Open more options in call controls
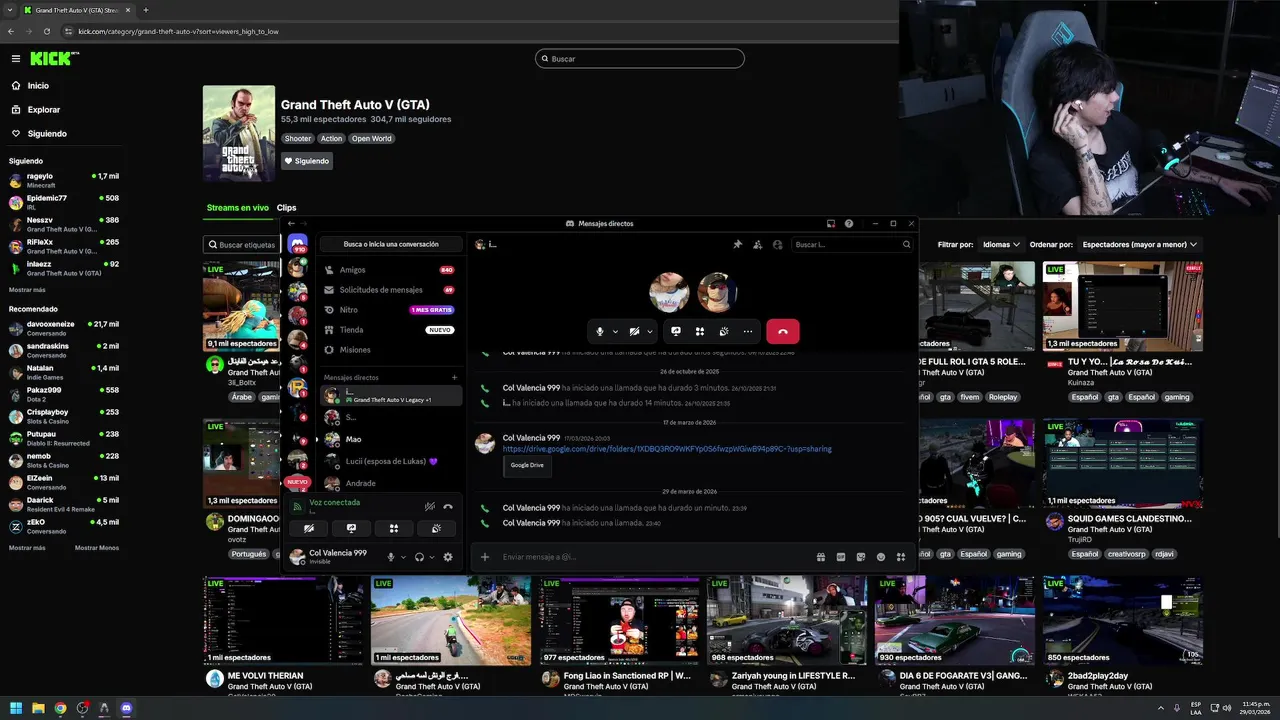This screenshot has width=1280, height=720. point(747,331)
